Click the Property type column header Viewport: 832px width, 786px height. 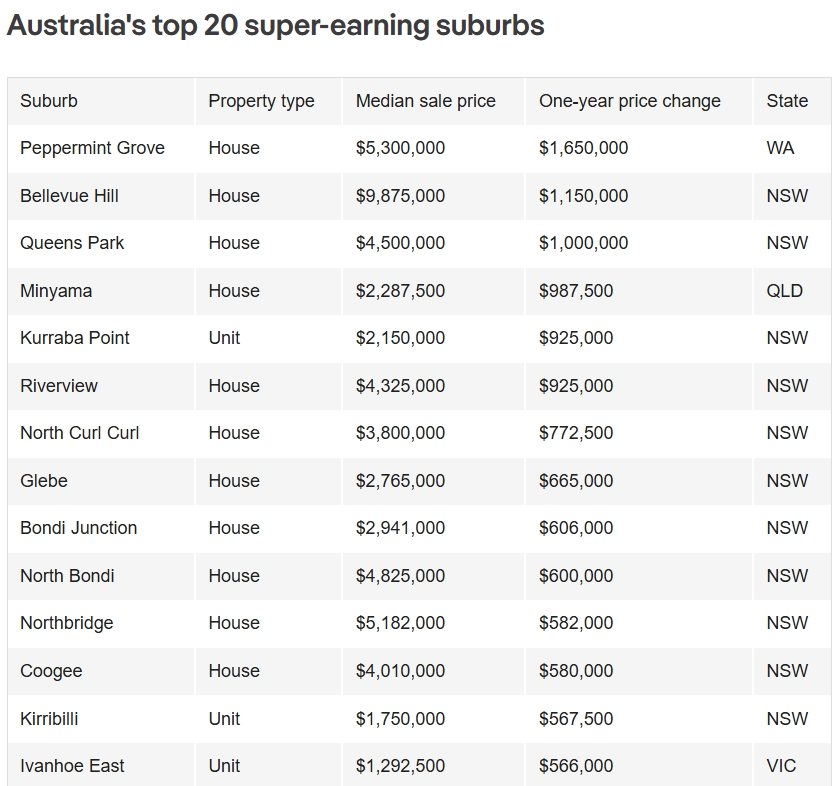pos(261,101)
